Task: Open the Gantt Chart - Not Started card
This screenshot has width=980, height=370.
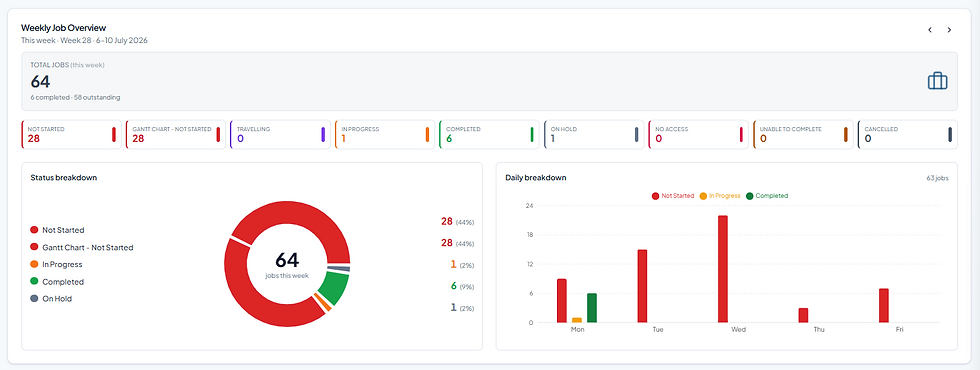Action: 176,134
